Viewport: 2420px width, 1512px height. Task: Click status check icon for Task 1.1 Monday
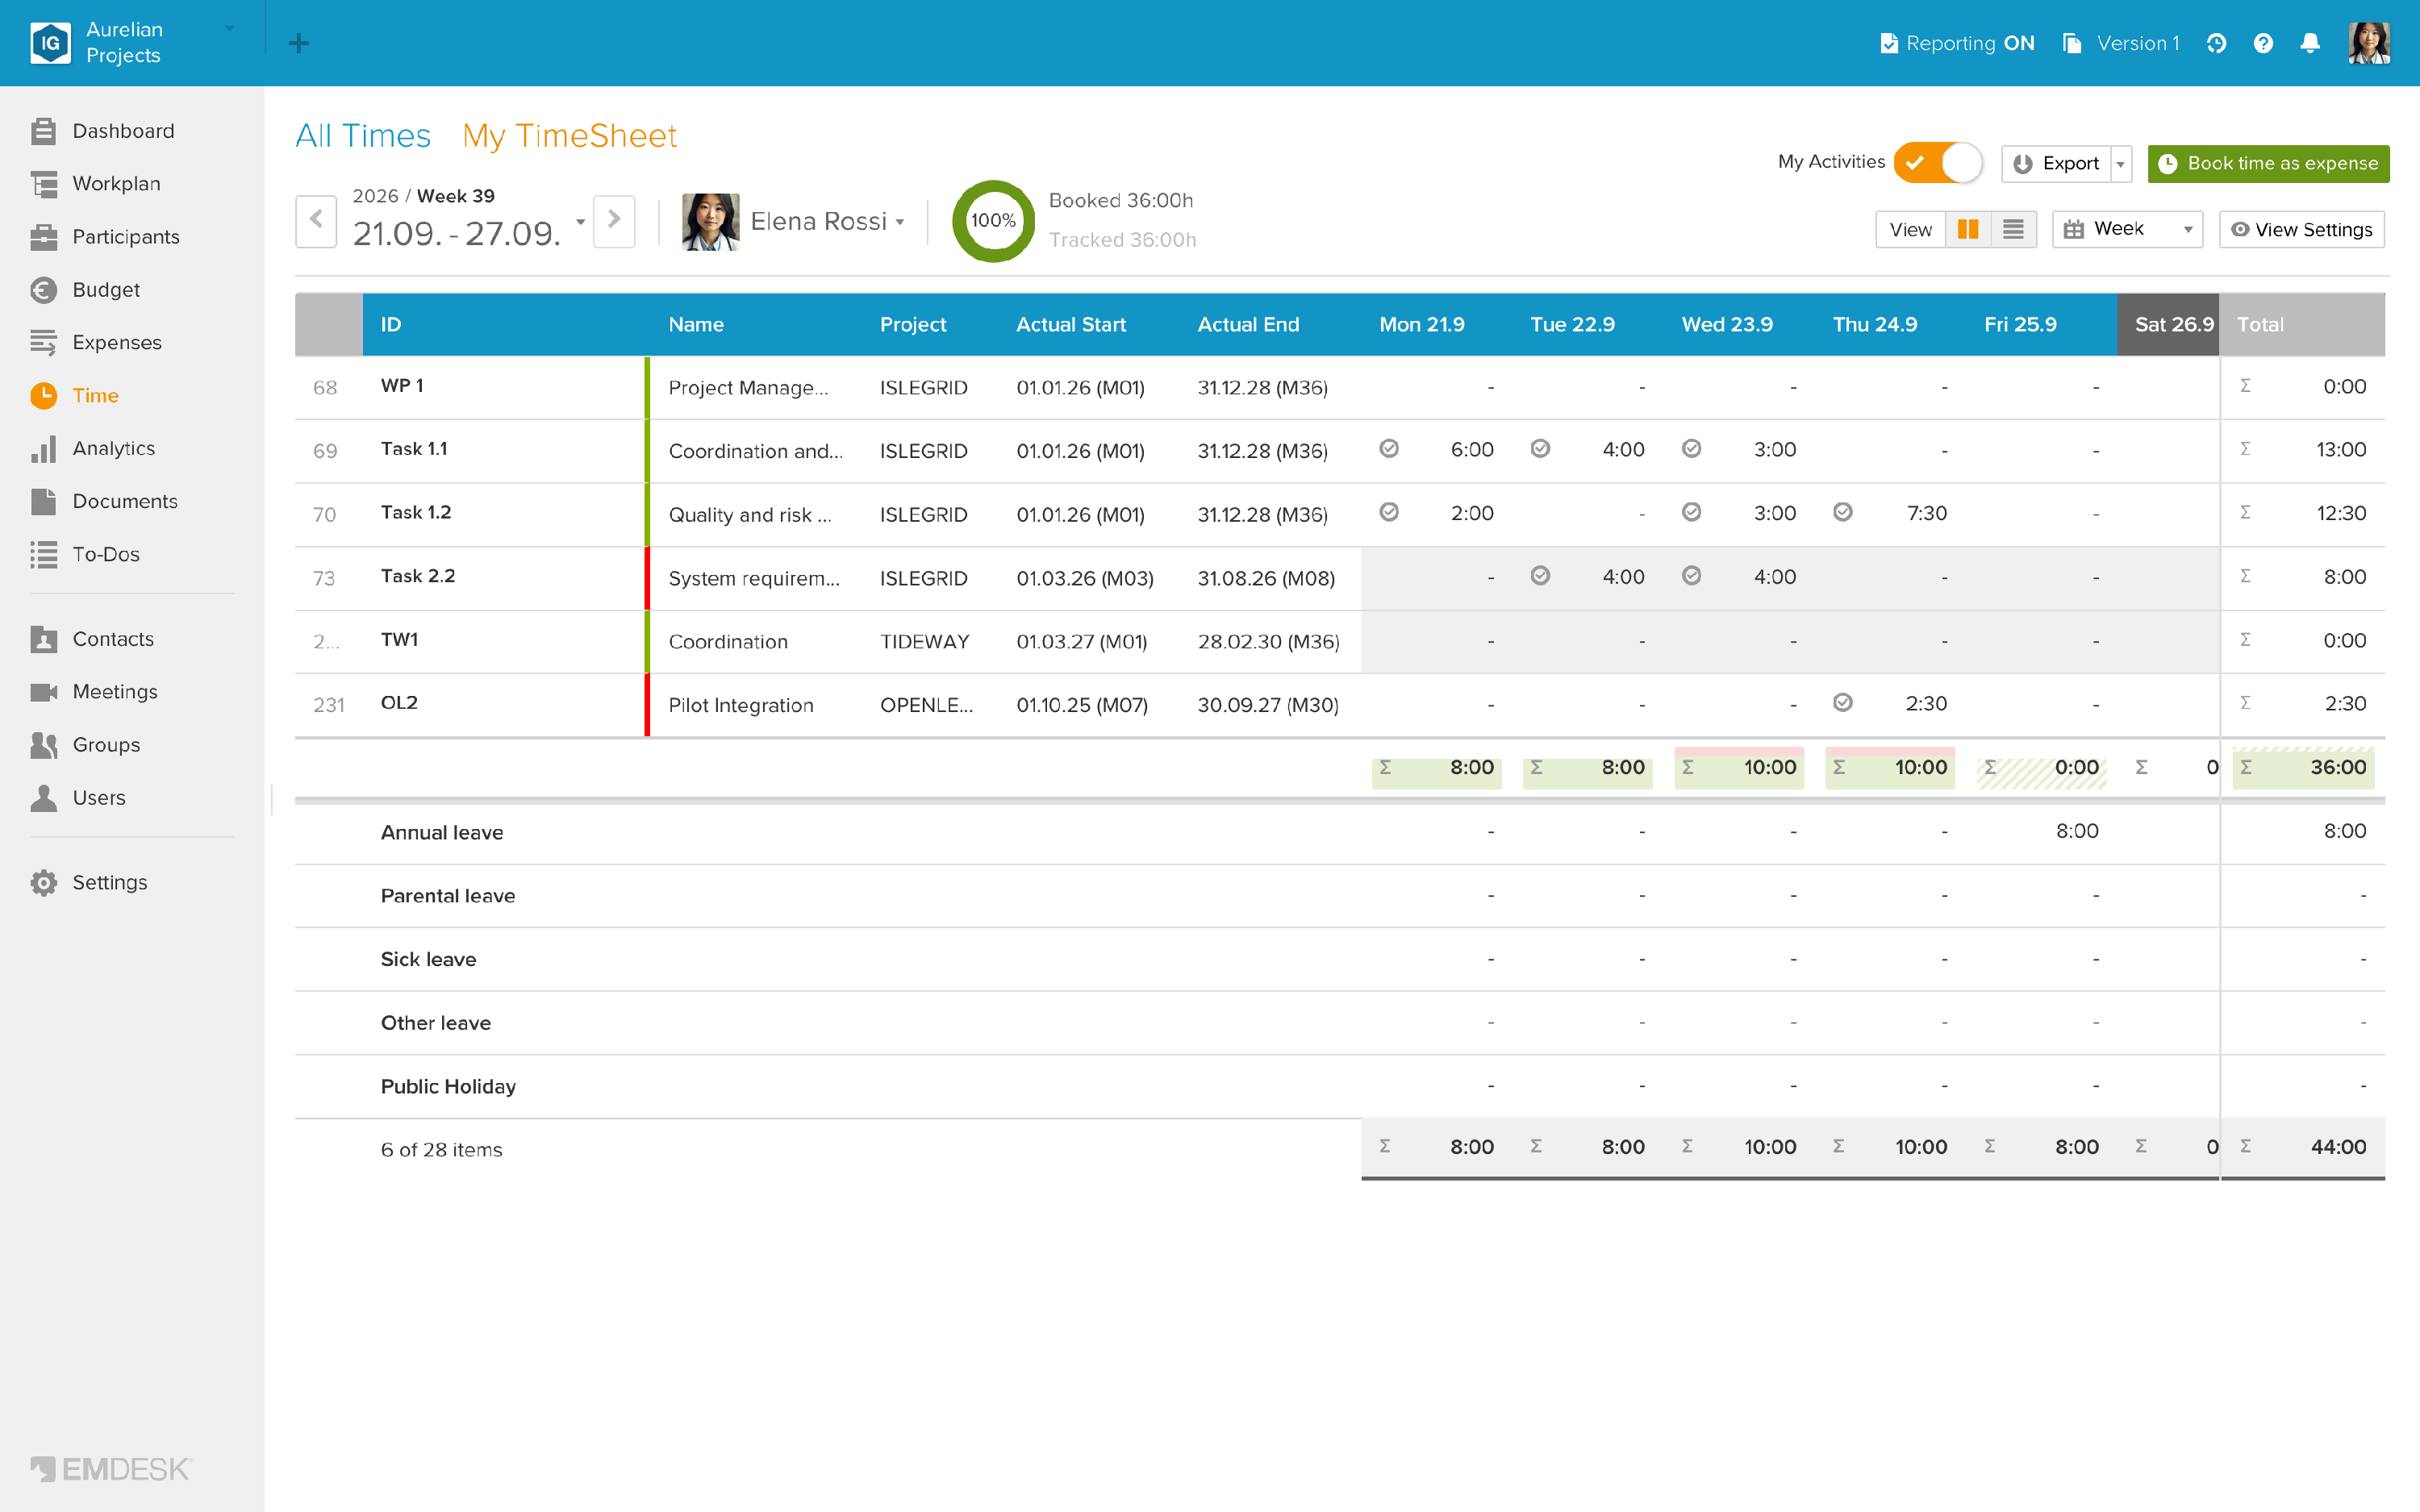(x=1389, y=449)
